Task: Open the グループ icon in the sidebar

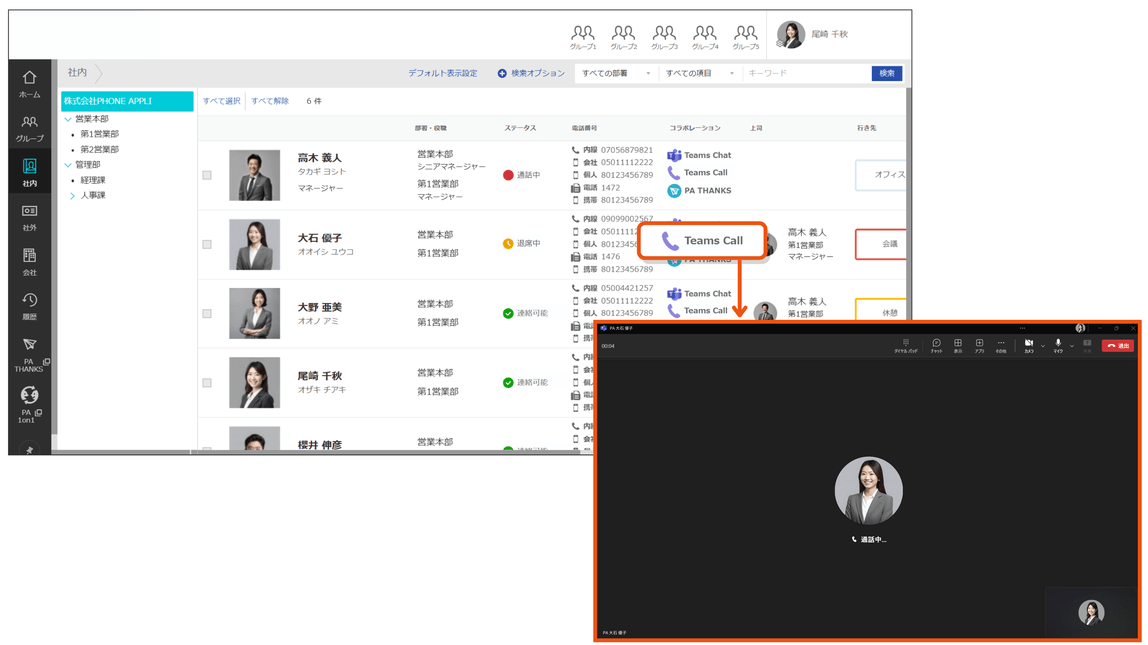Action: pos(29,128)
